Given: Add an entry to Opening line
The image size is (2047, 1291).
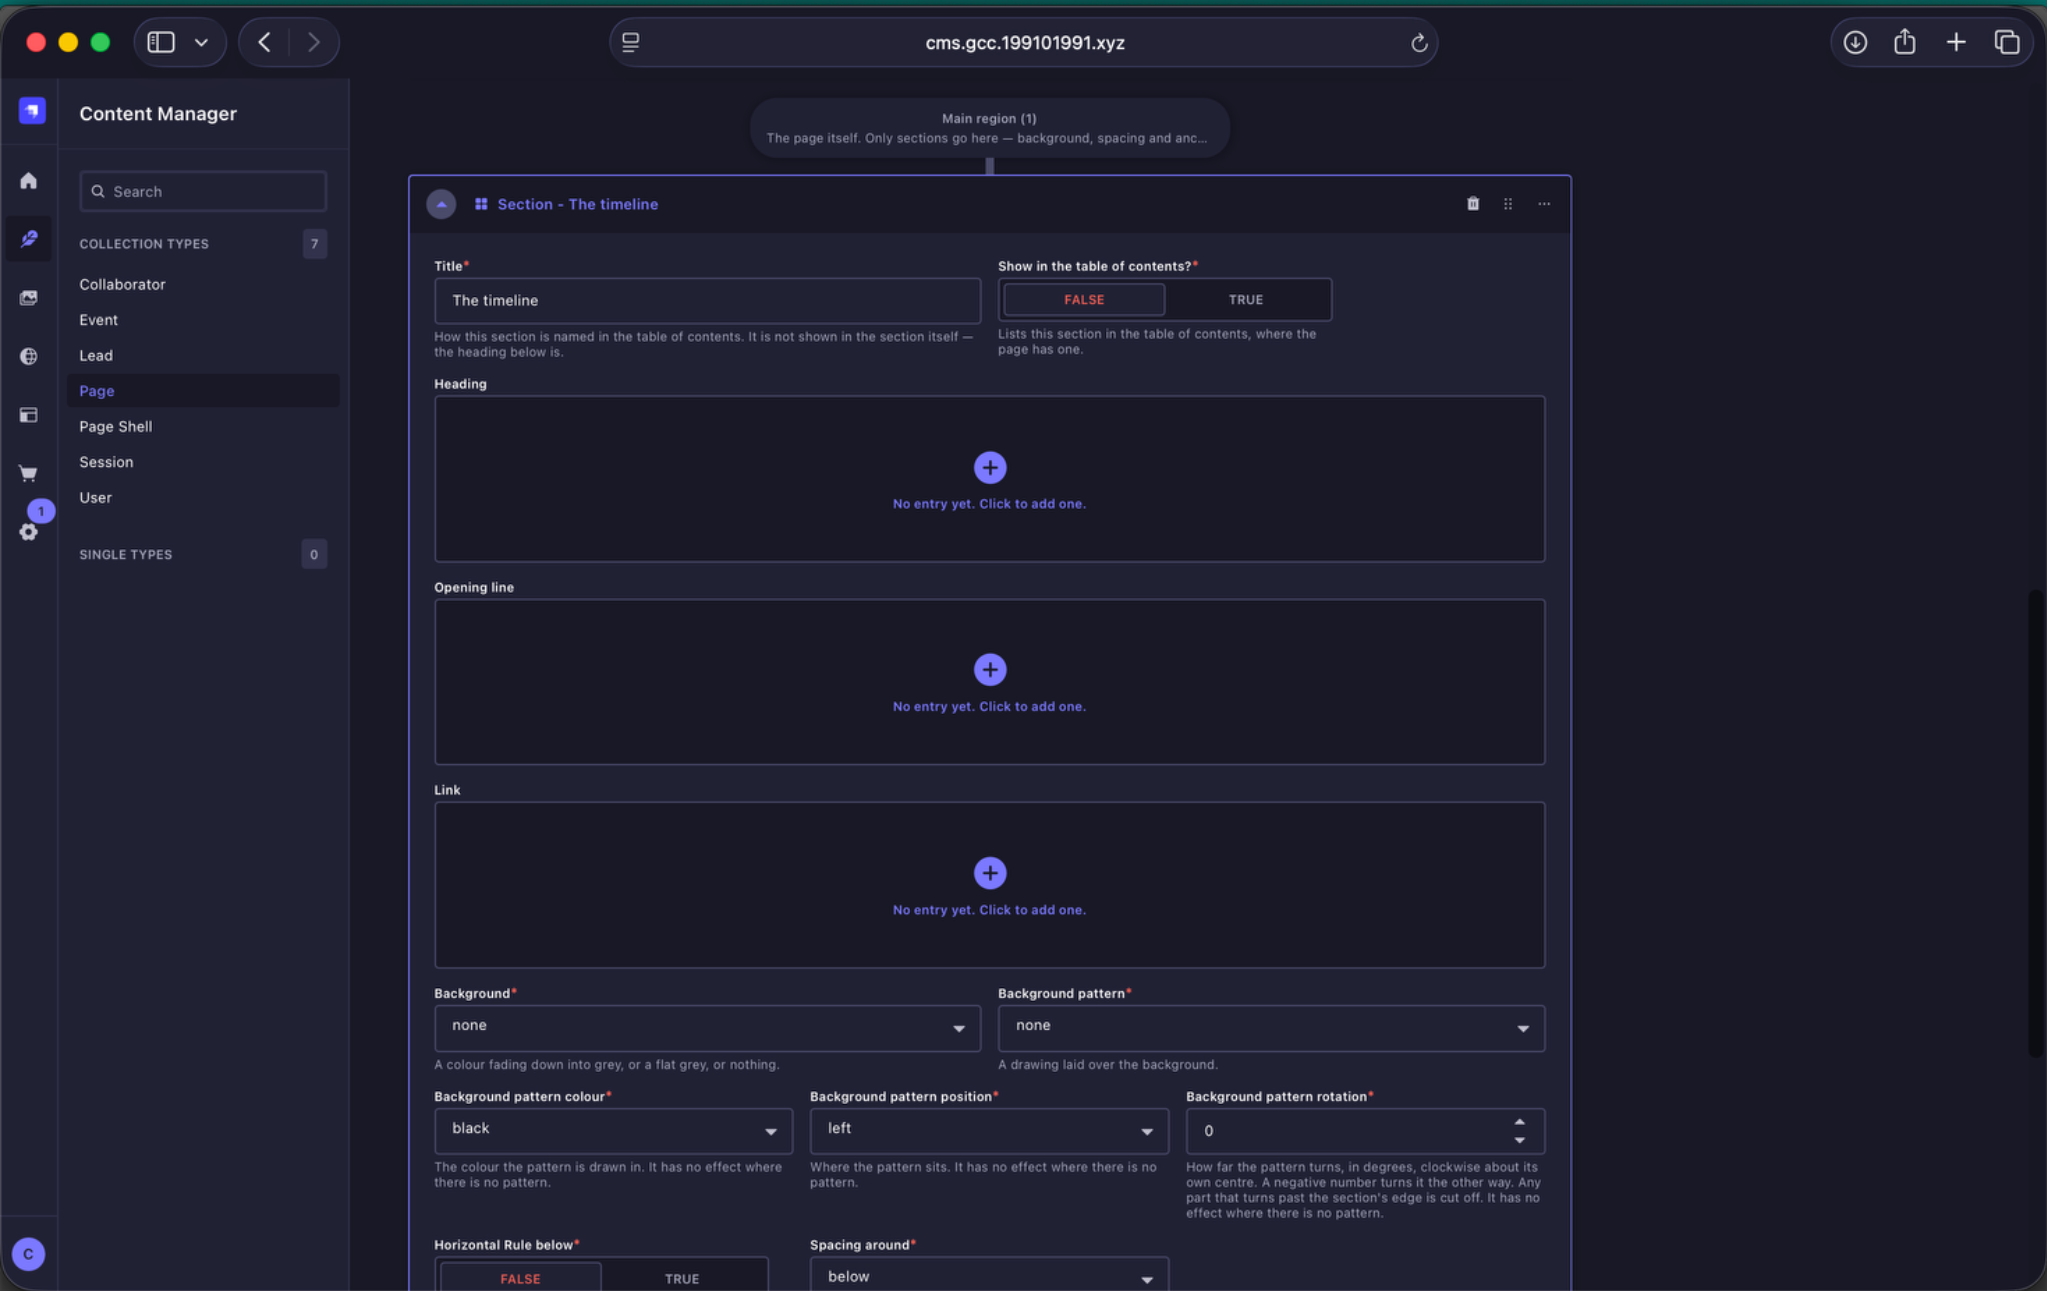Looking at the screenshot, I should (990, 670).
